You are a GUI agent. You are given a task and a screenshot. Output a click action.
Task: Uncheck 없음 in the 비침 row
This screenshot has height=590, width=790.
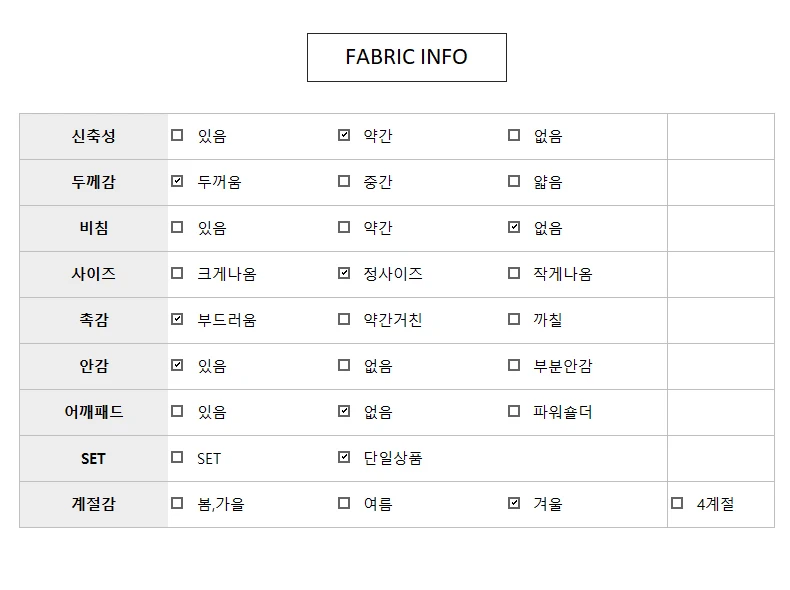pyautogui.click(x=514, y=227)
